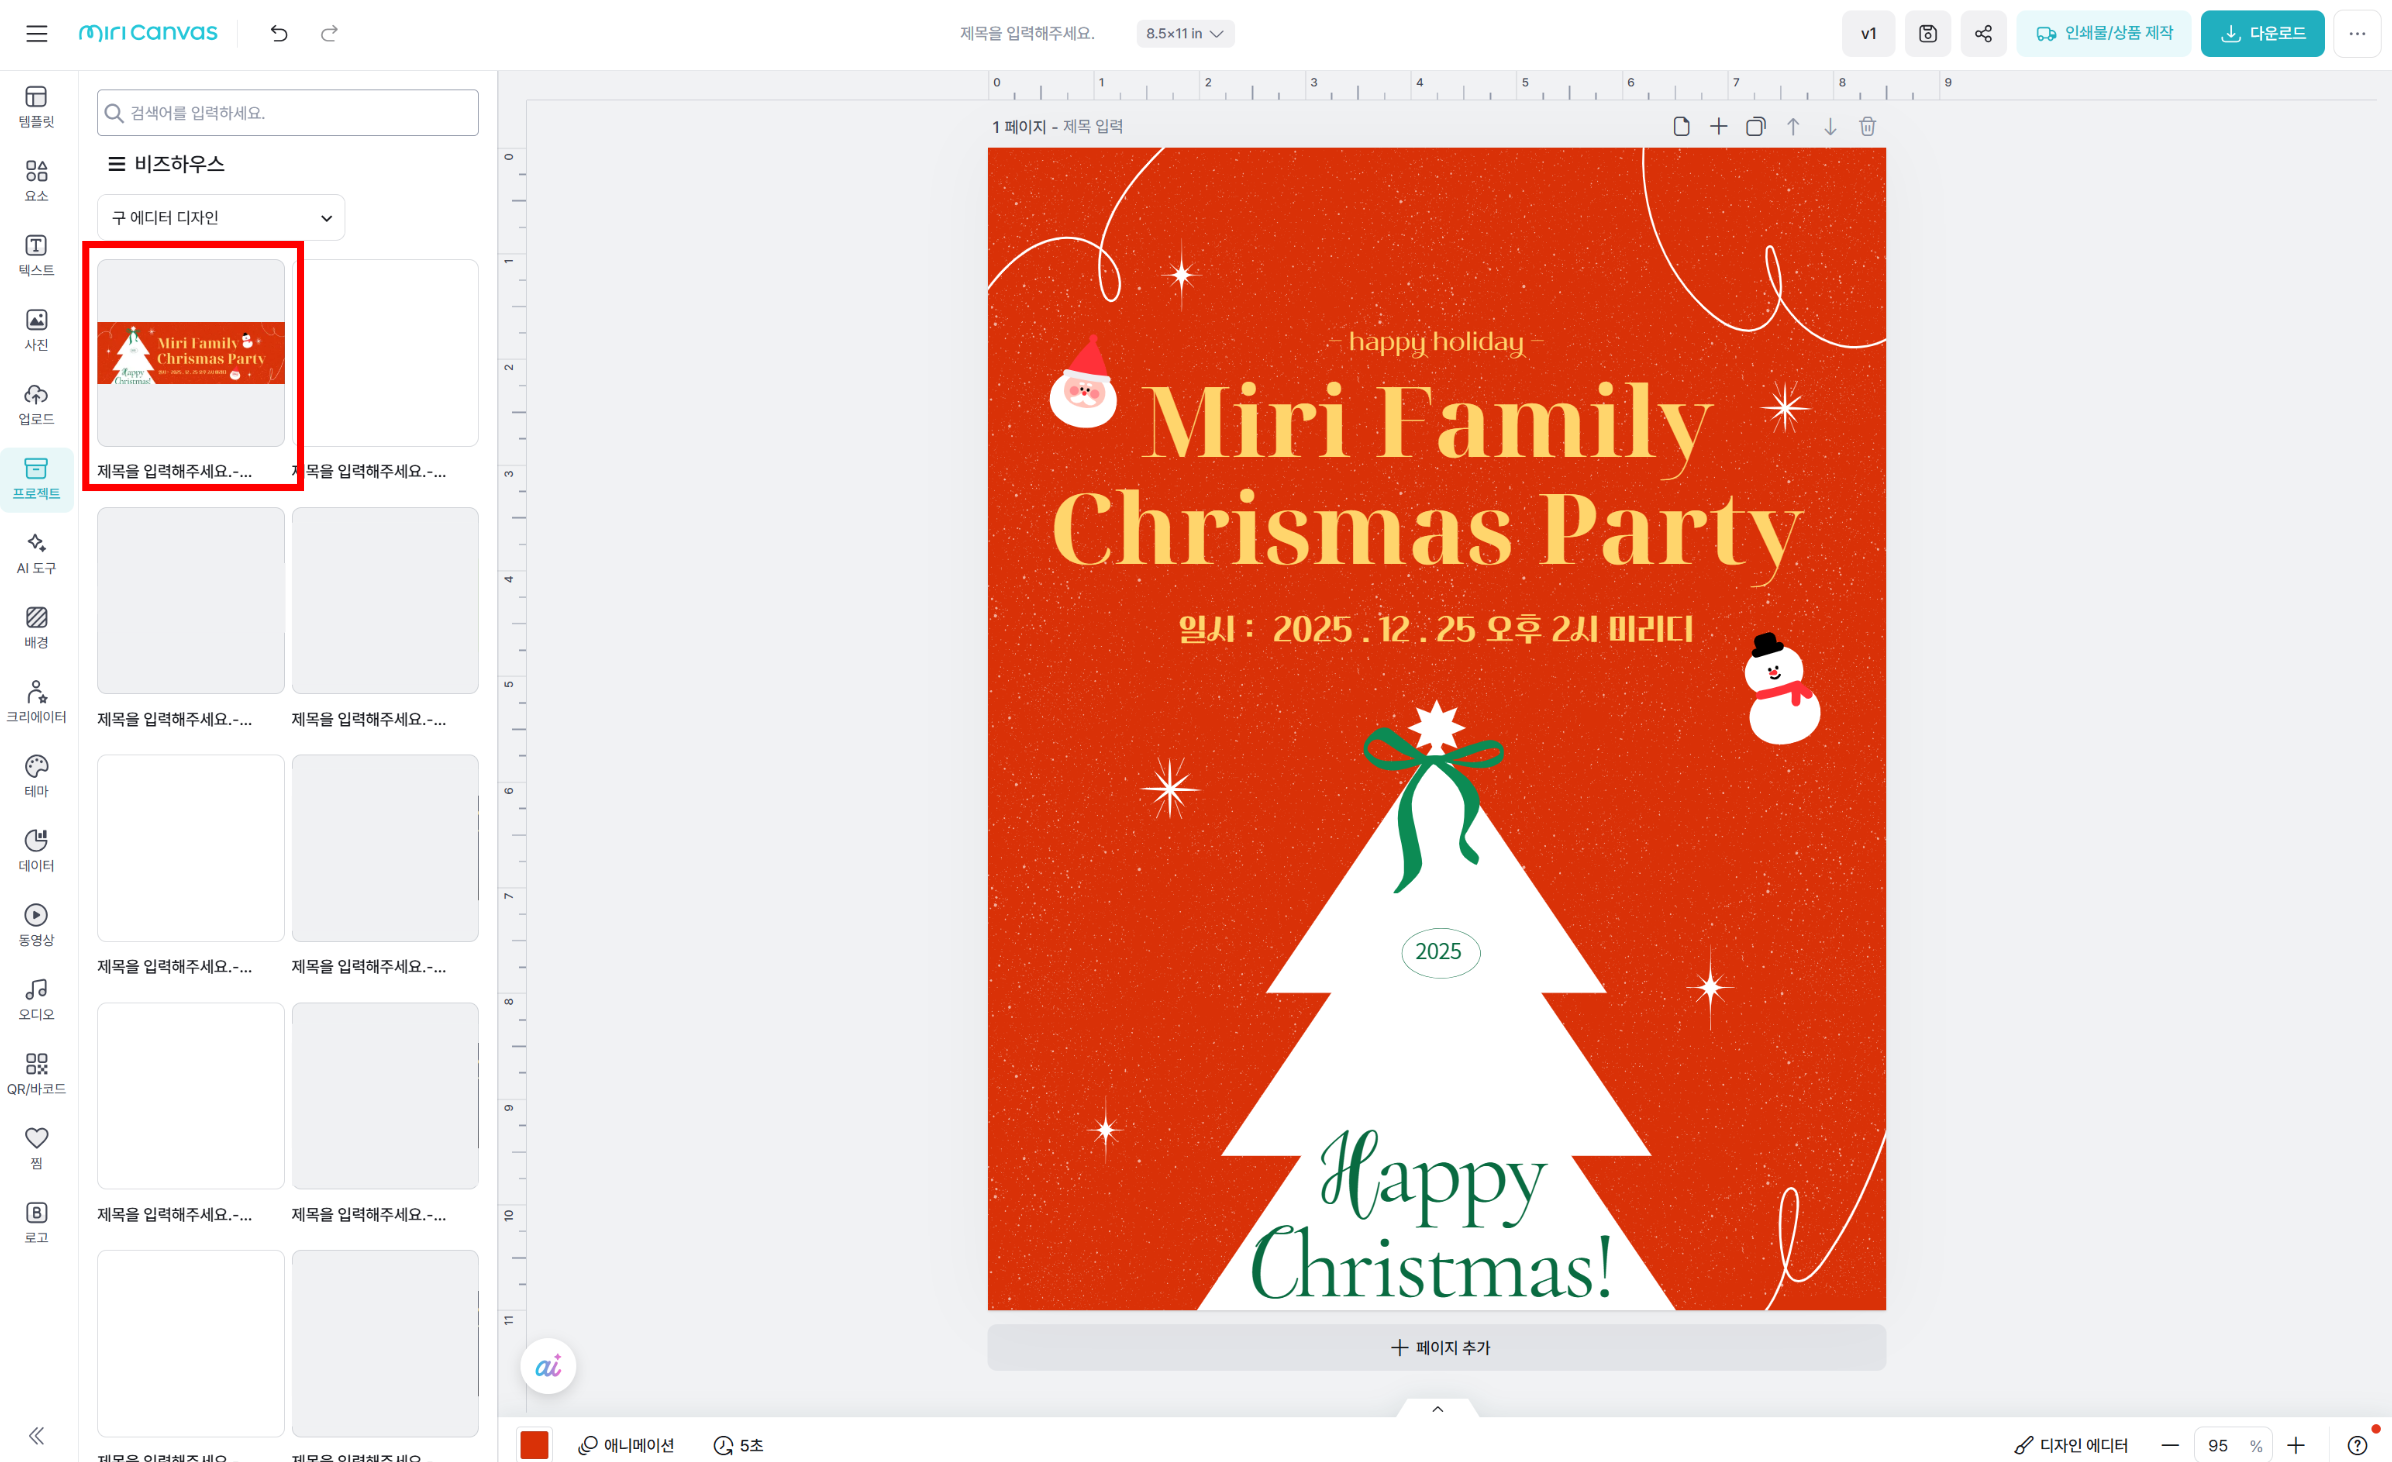Click the redo arrow icon
This screenshot has width=2392, height=1462.
coord(329,34)
